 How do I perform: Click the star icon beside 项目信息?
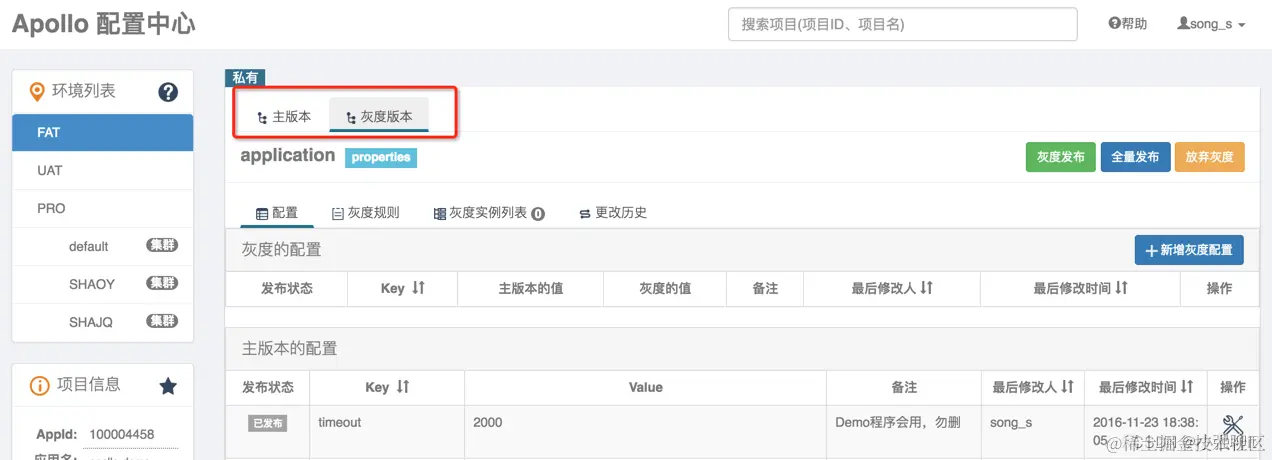(168, 385)
